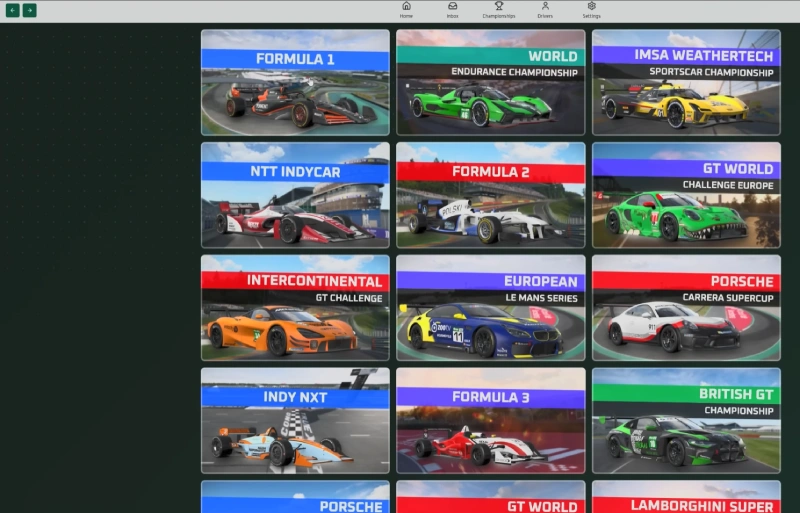Select the European Le Mans Series card

click(x=491, y=308)
